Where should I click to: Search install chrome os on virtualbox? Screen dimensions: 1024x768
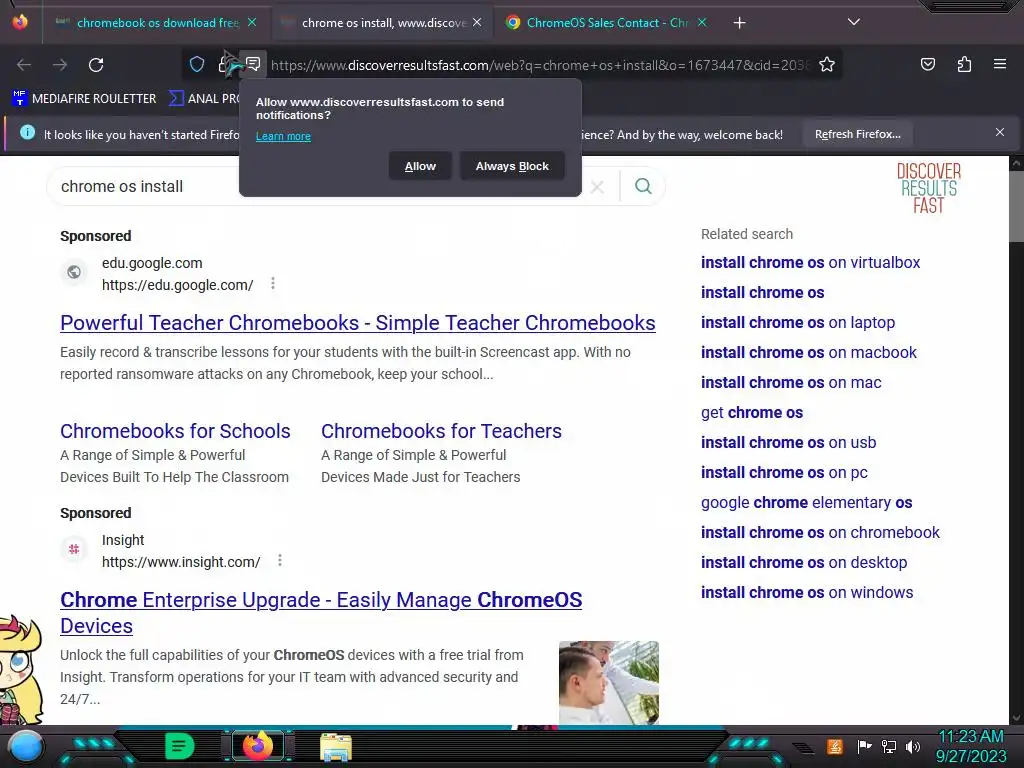pyautogui.click(x=810, y=263)
